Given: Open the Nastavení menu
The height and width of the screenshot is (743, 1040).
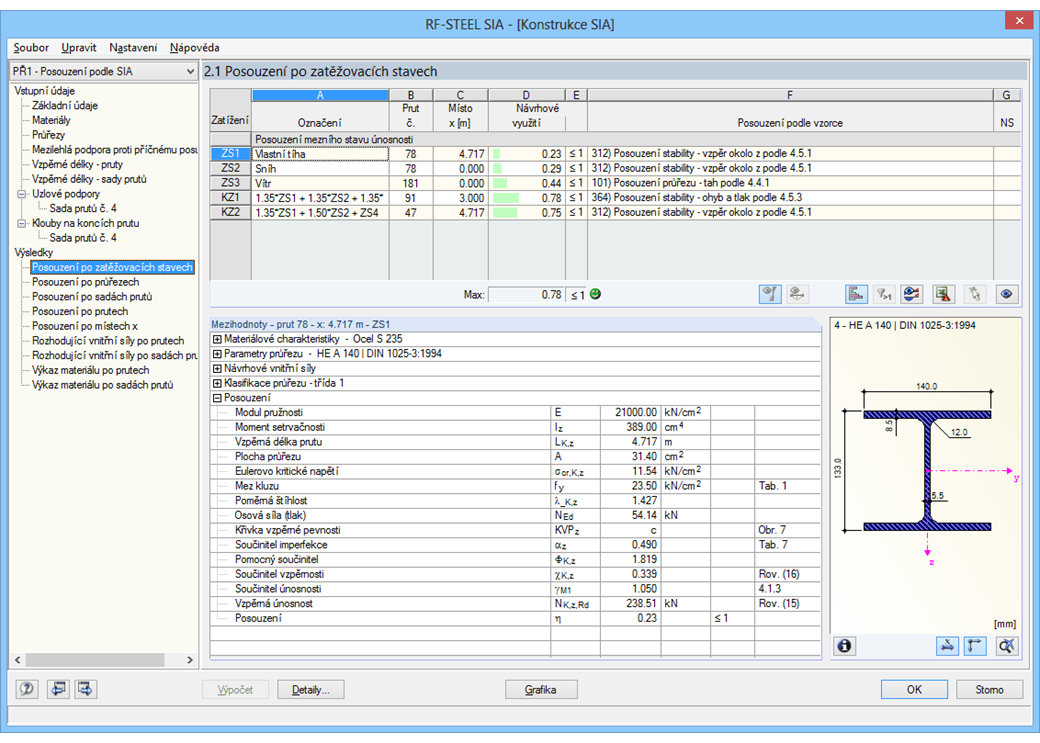Looking at the screenshot, I should click(x=133, y=48).
